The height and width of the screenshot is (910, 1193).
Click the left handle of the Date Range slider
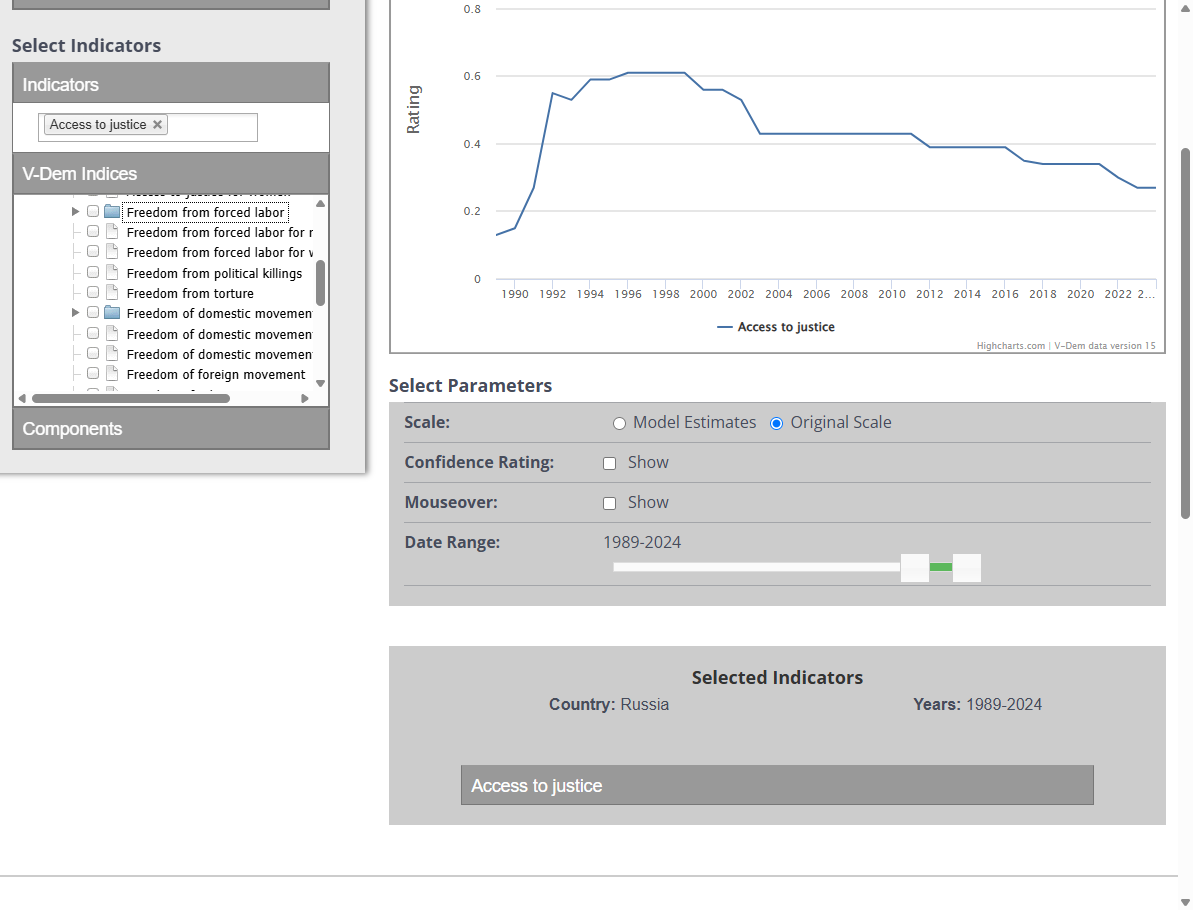click(x=915, y=568)
